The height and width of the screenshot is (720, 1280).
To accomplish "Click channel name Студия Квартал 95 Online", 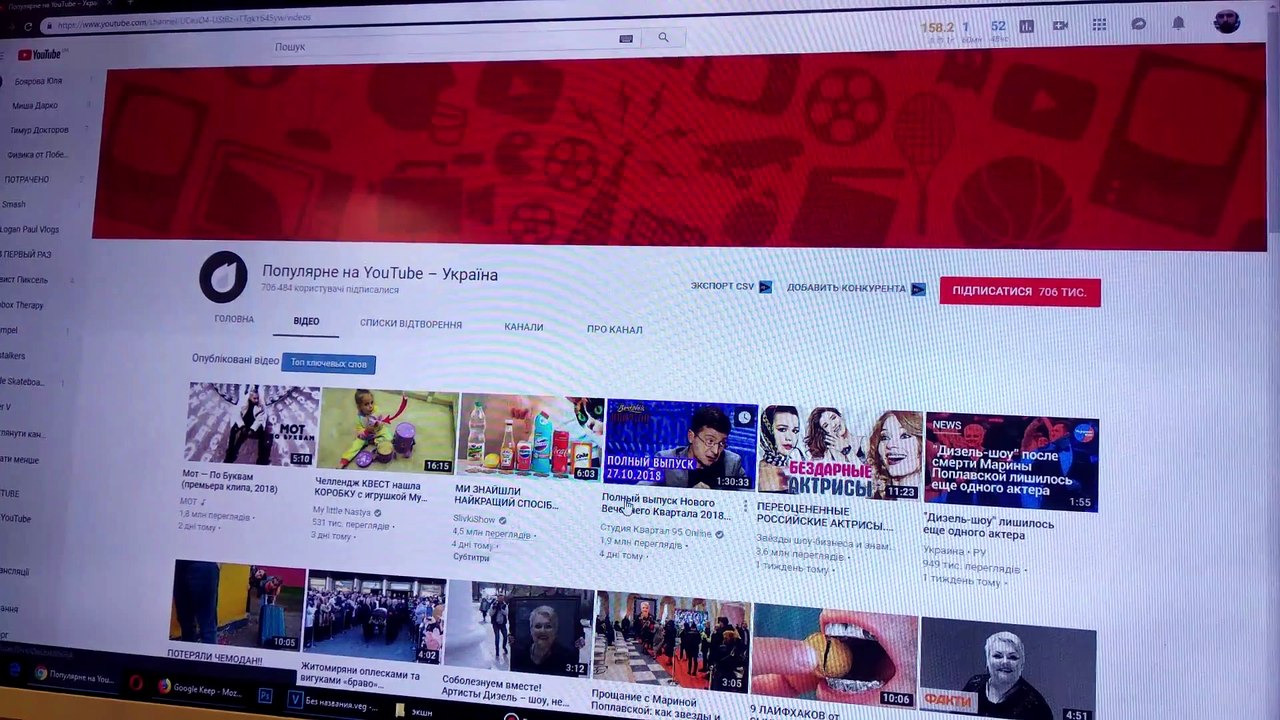I will [656, 530].
